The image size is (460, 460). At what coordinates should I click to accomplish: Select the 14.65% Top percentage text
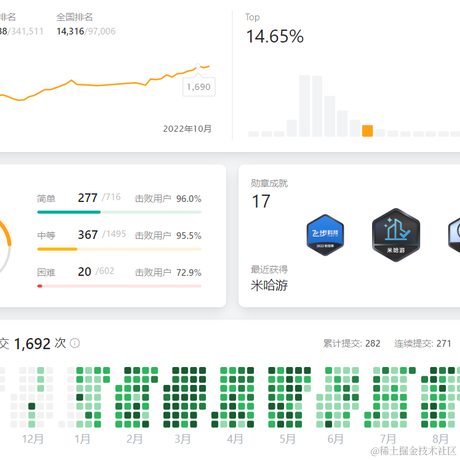click(x=275, y=36)
